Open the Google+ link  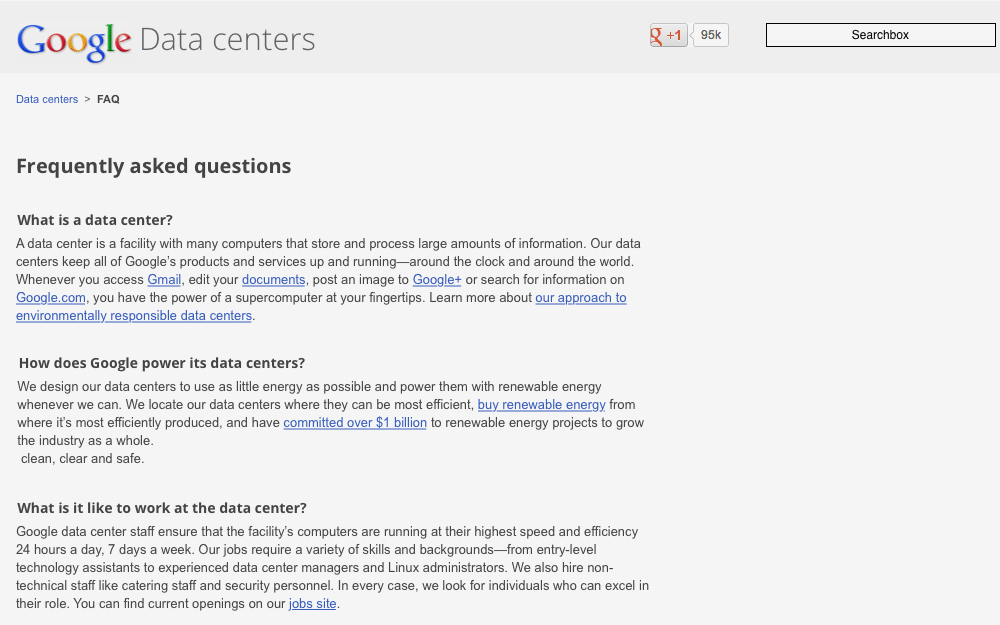pos(436,279)
